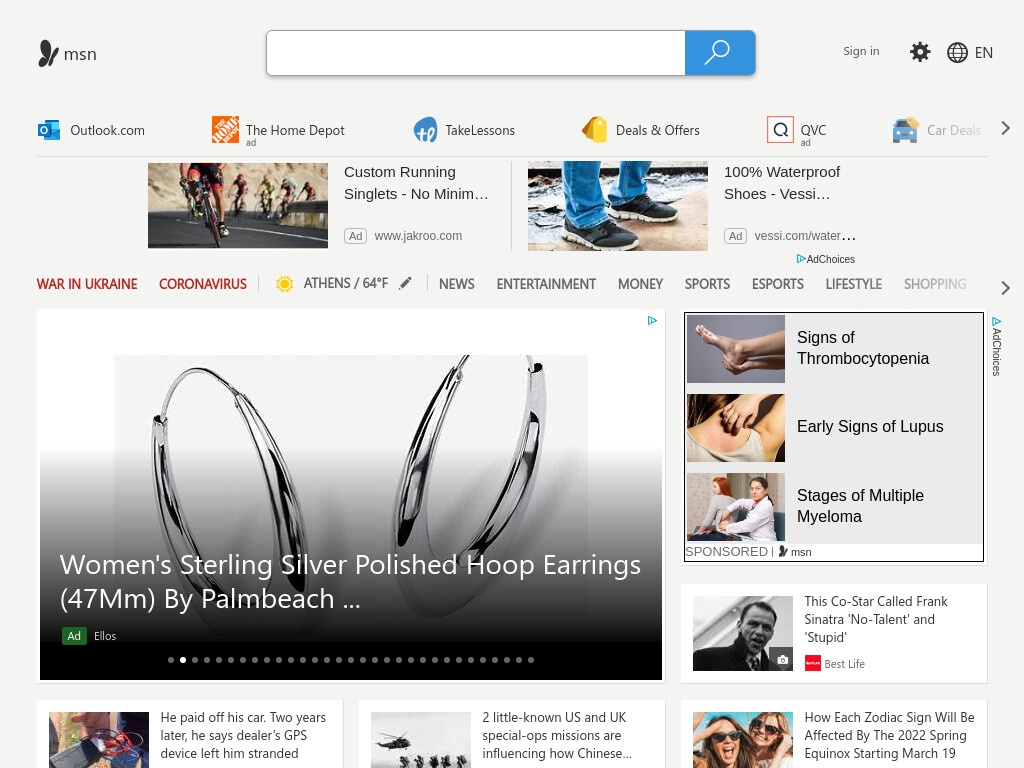
Task: Click the waterproof shoes thumbnail
Action: tap(617, 206)
